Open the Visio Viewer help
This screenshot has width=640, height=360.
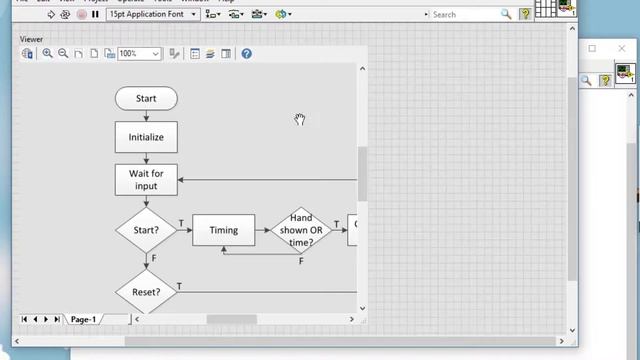tap(247, 53)
